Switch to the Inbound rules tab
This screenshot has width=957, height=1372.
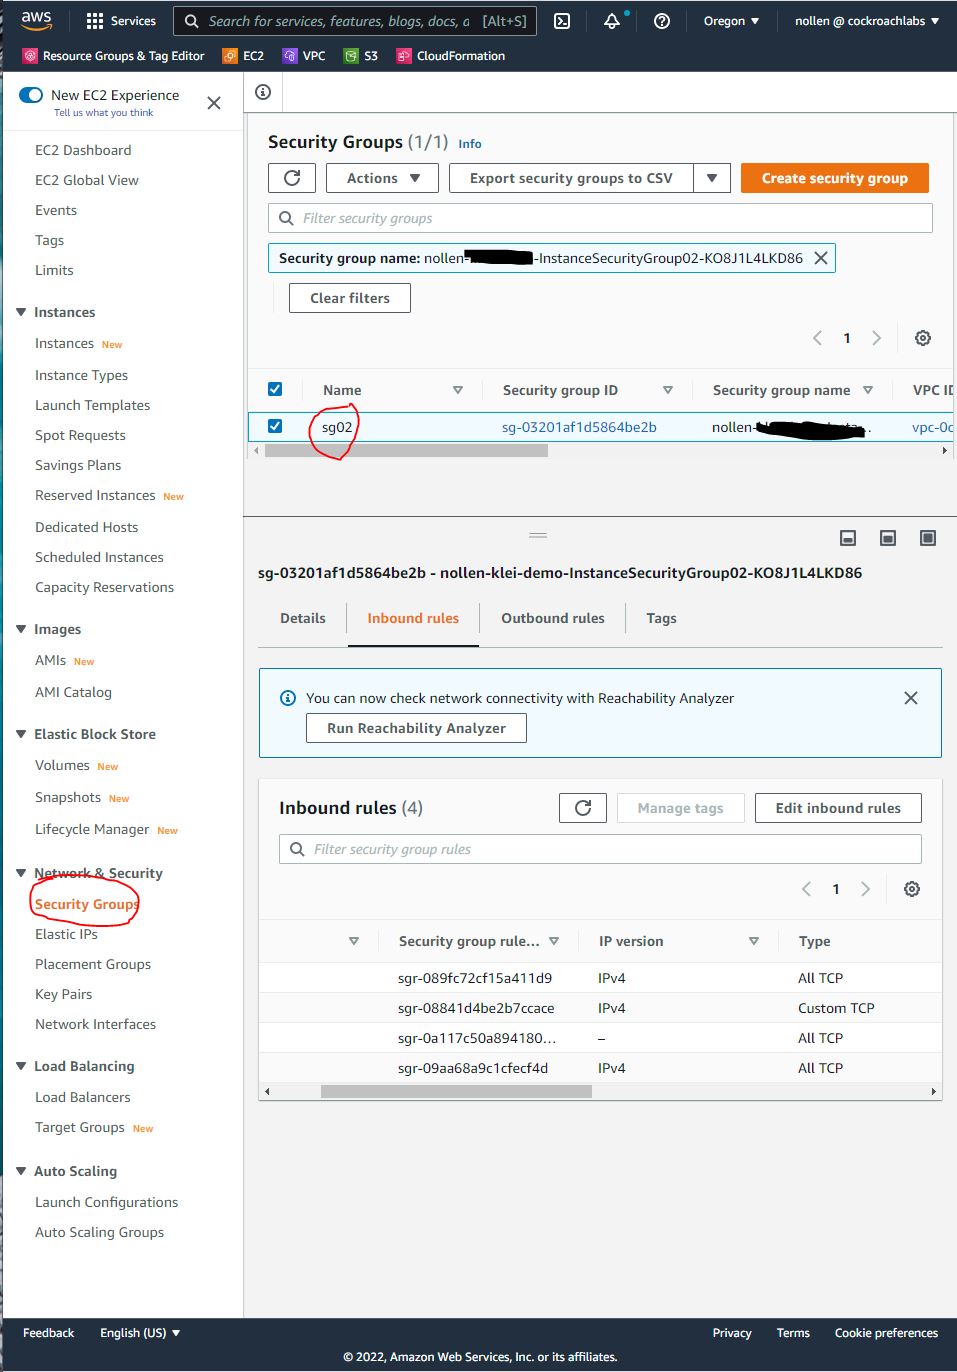413,618
